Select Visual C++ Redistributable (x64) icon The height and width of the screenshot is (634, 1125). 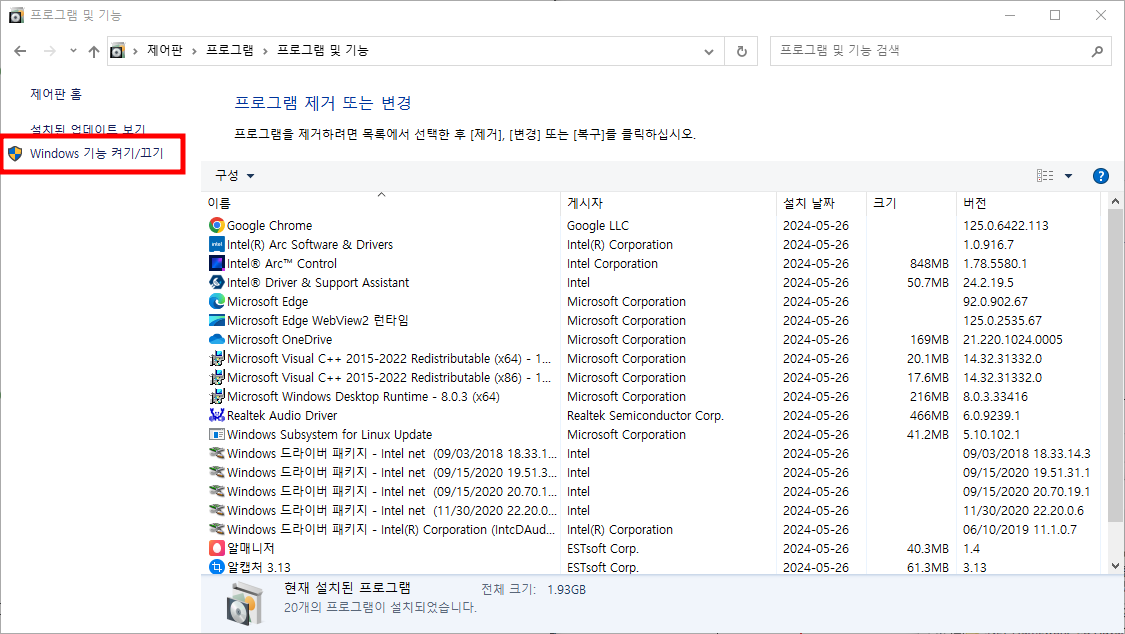tap(217, 359)
